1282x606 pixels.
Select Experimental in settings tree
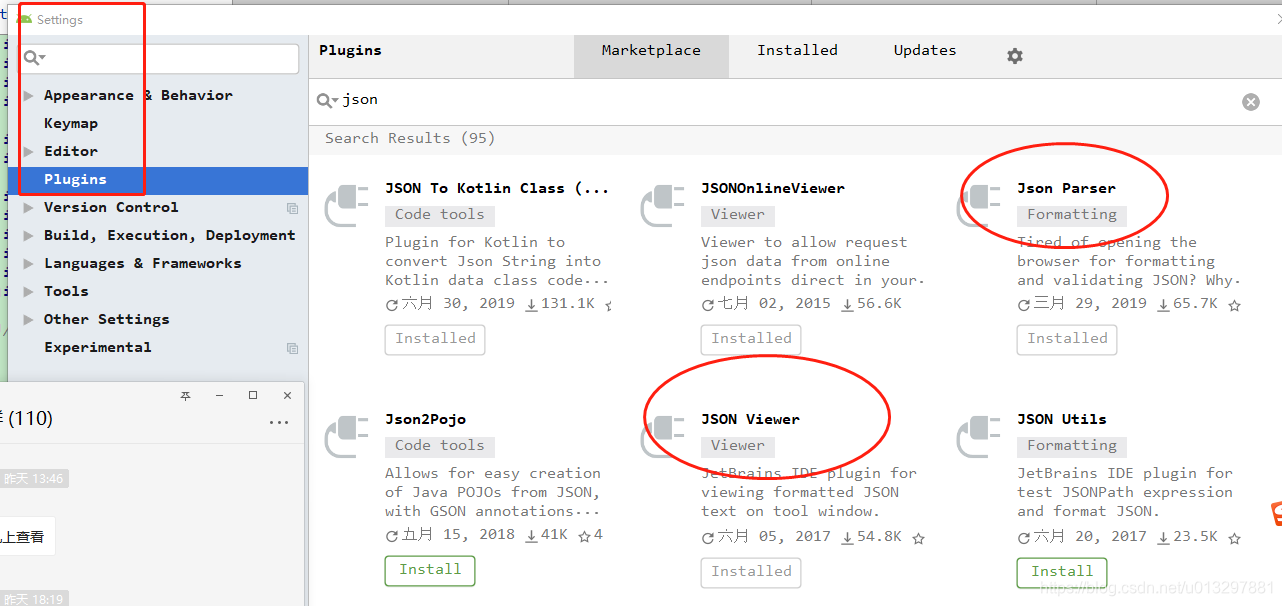pyautogui.click(x=98, y=348)
